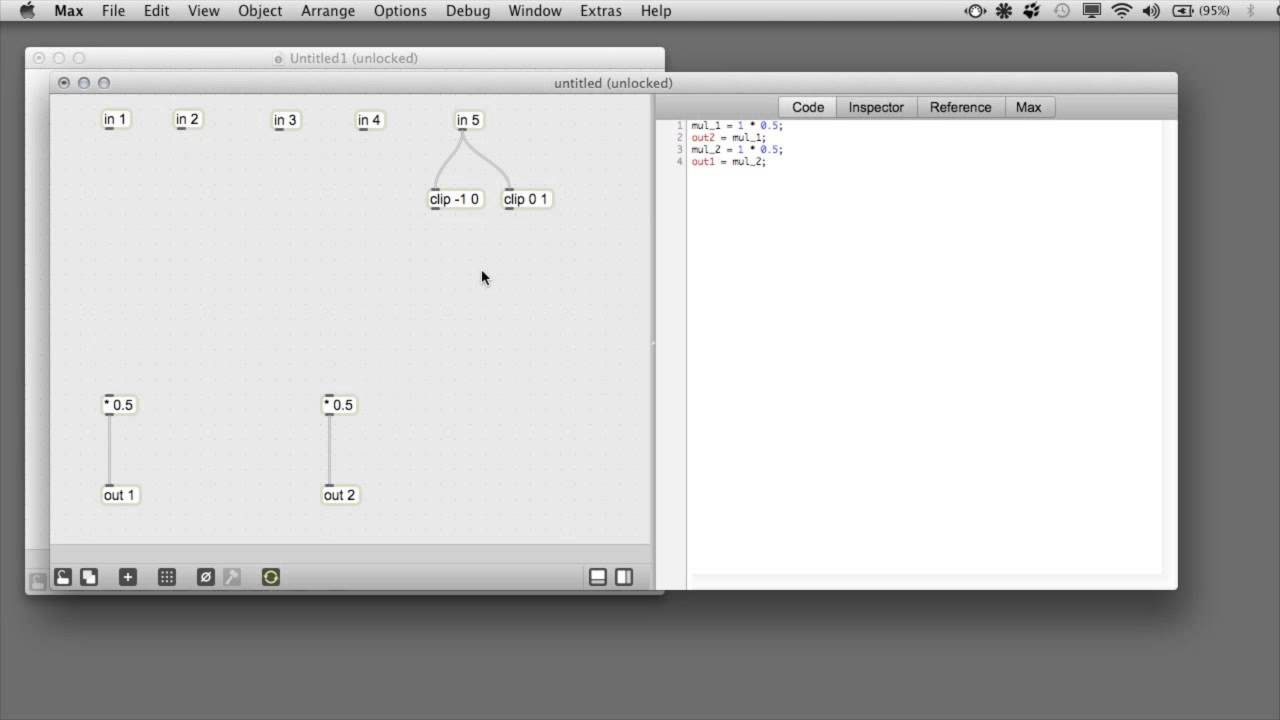This screenshot has width=1280, height=720.
Task: Open the Object menu
Action: [260, 11]
